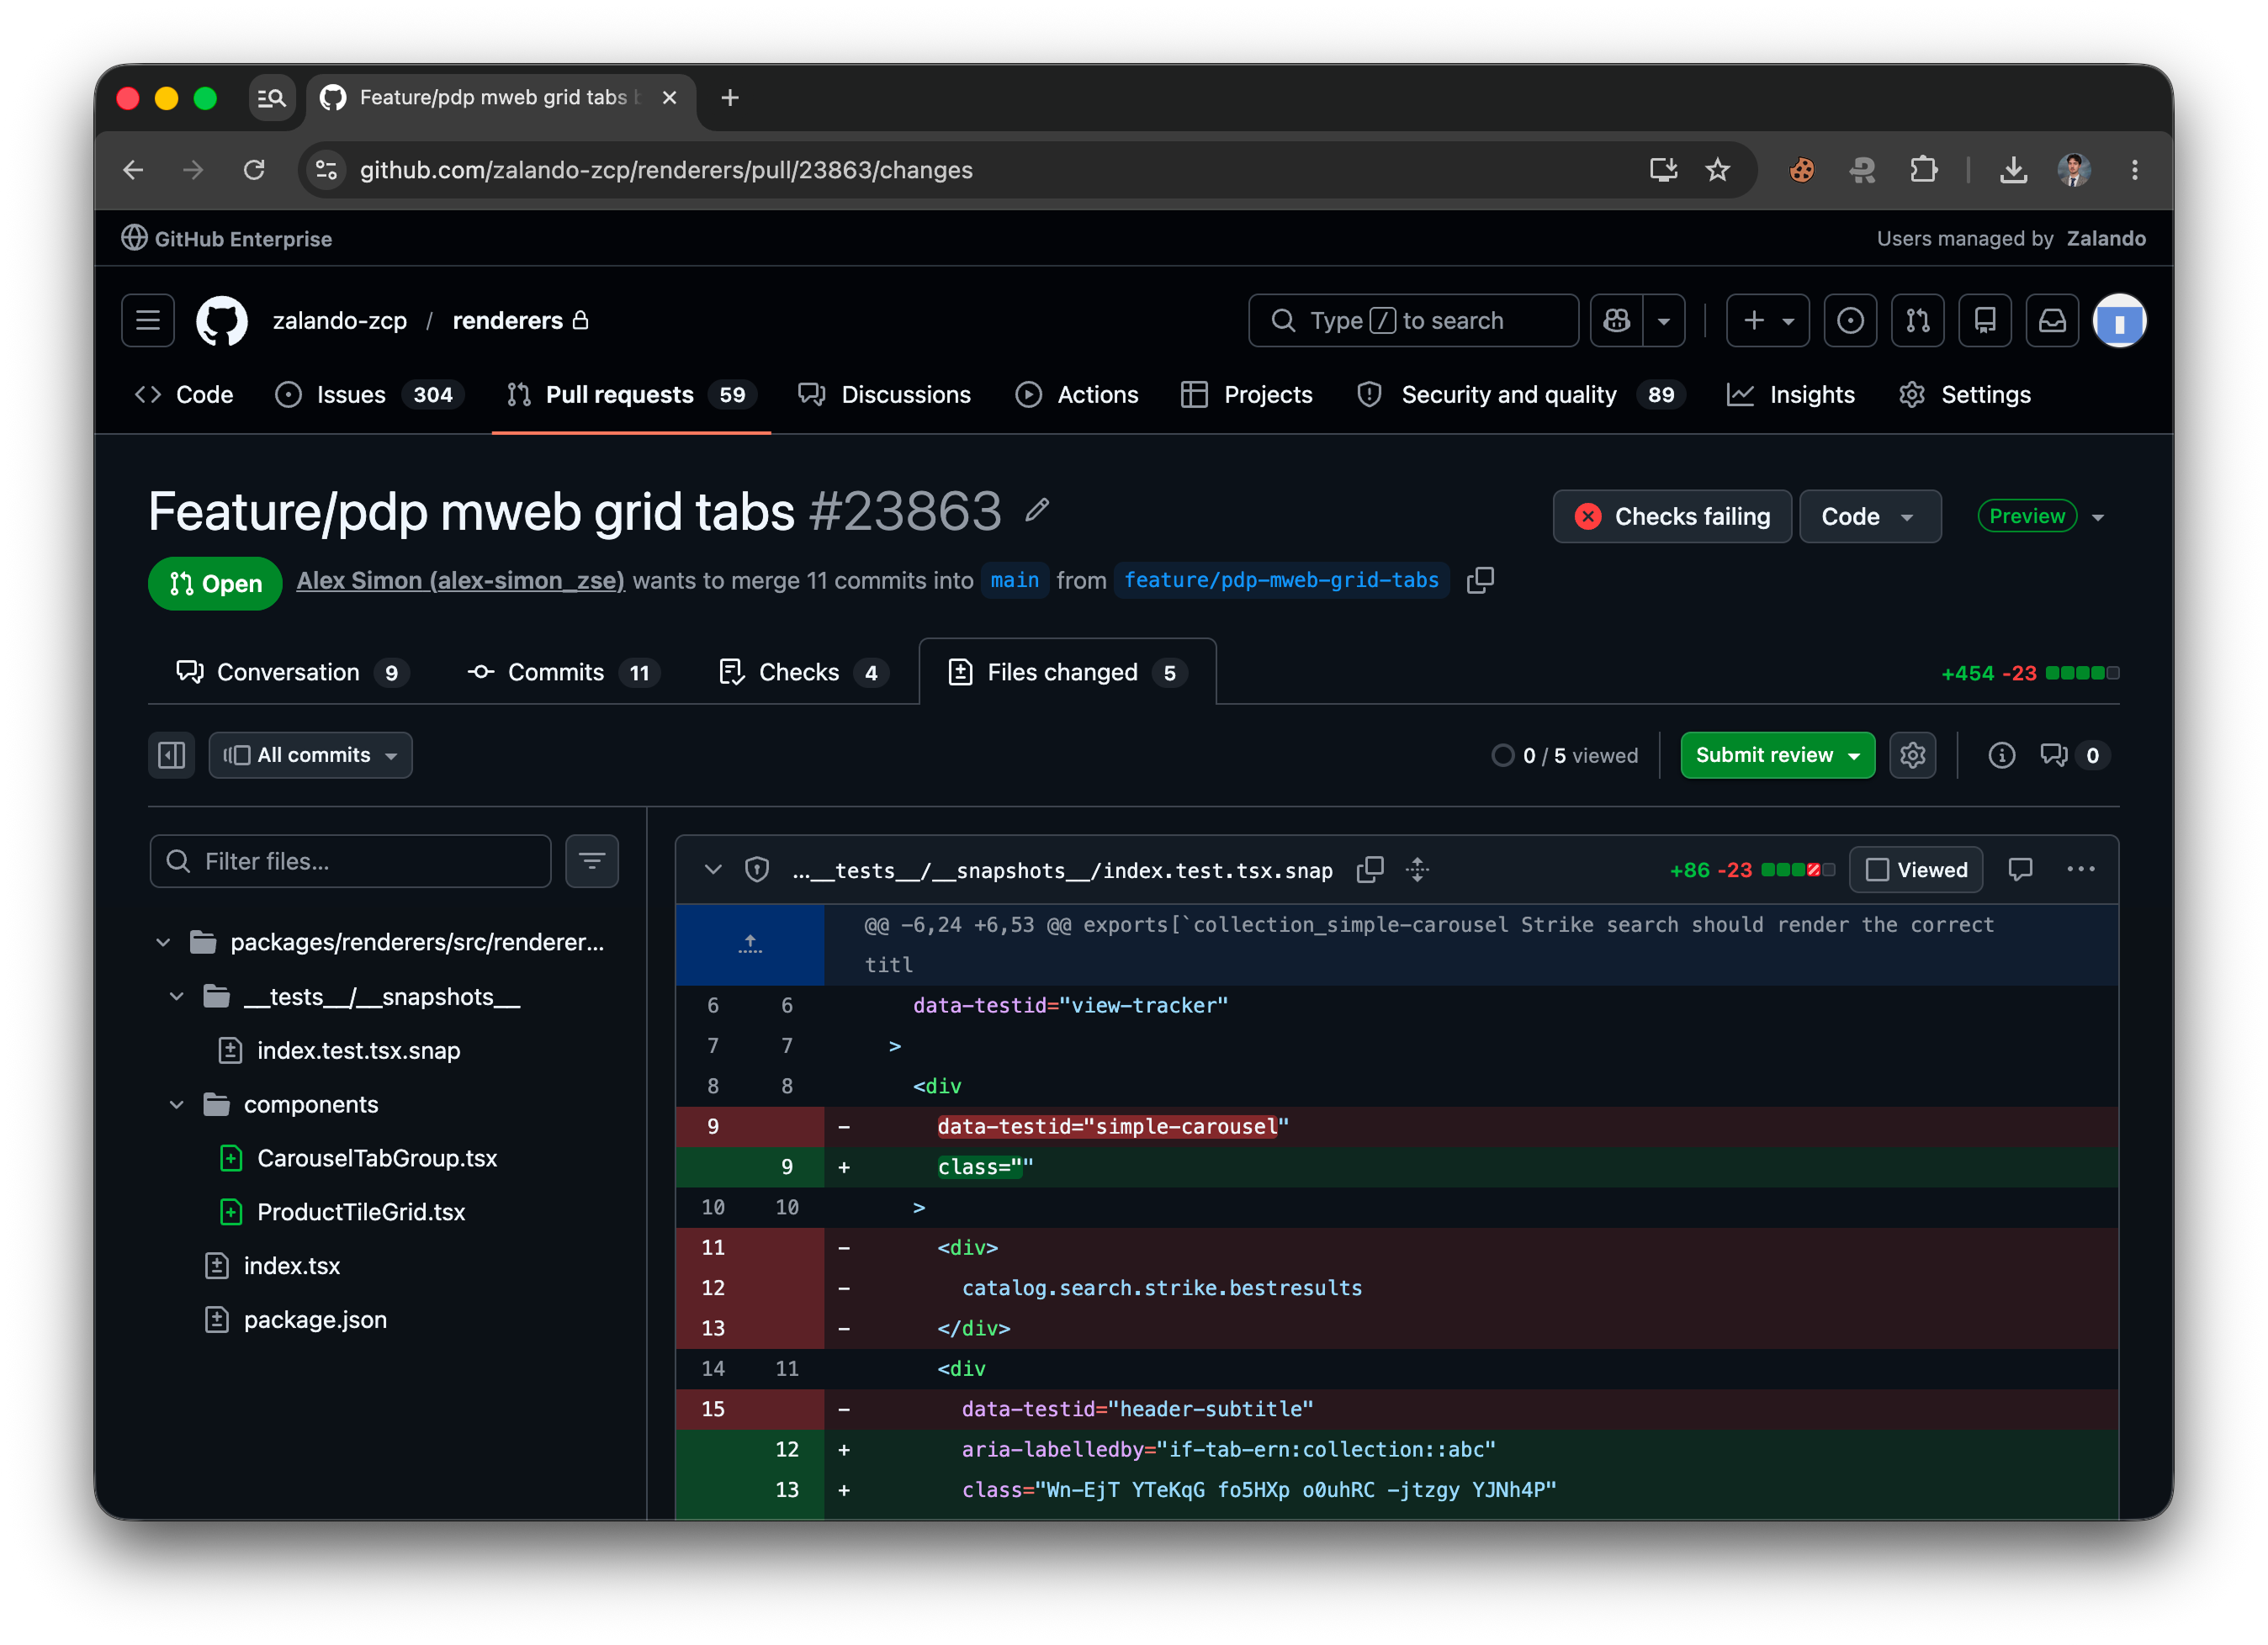Open the Chrome three-dot menu

coord(2135,170)
